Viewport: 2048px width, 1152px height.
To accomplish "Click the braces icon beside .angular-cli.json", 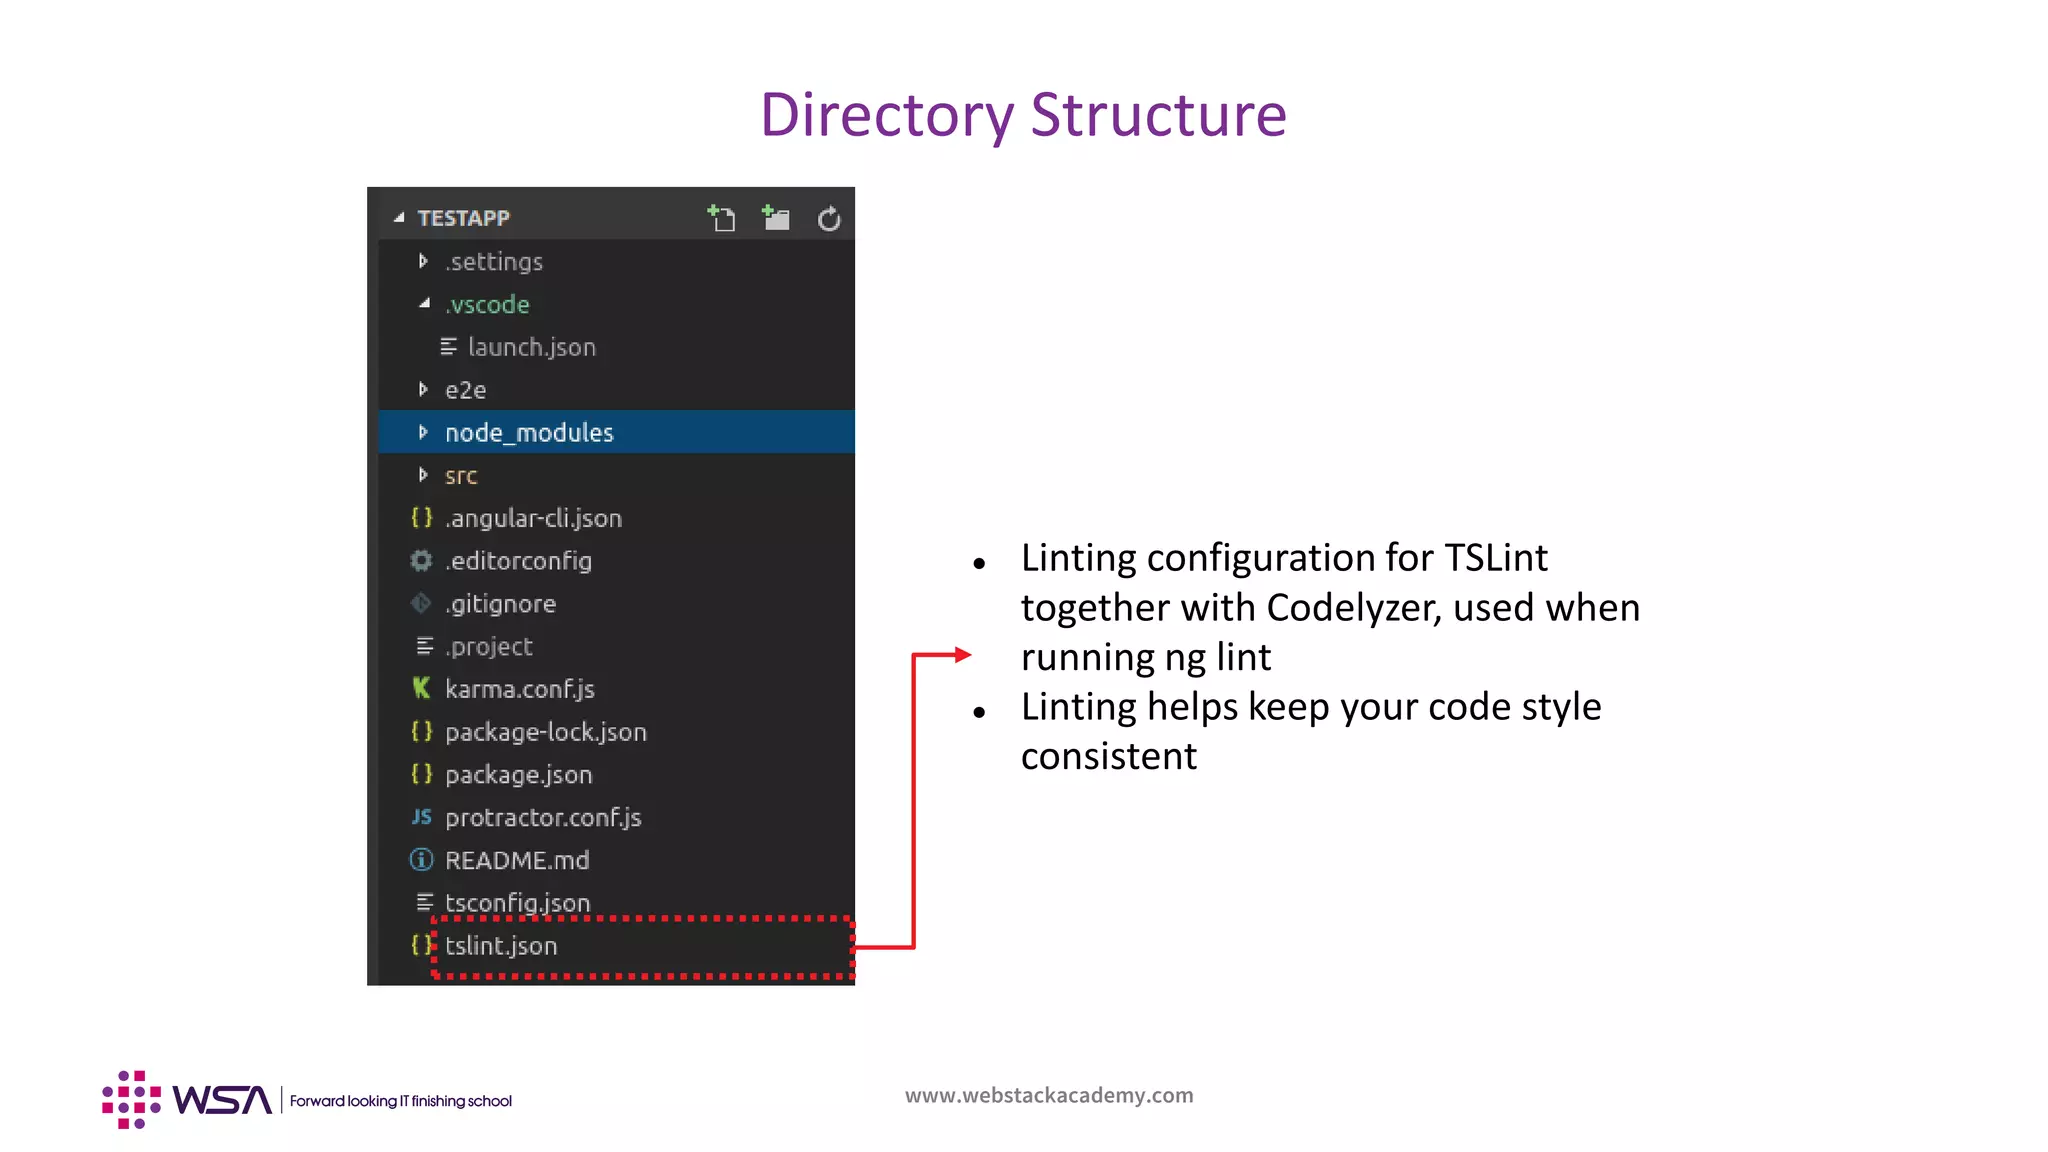I will [x=421, y=518].
